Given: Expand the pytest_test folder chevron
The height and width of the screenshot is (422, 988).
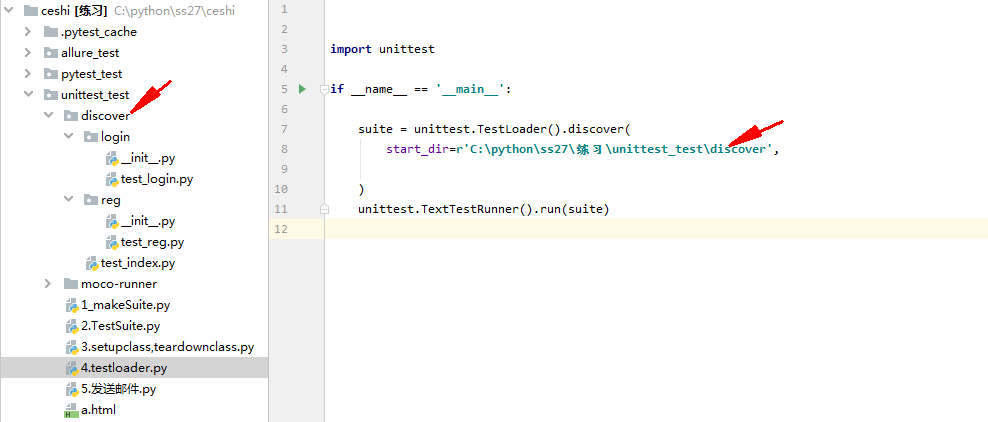Looking at the screenshot, I should click(x=28, y=74).
